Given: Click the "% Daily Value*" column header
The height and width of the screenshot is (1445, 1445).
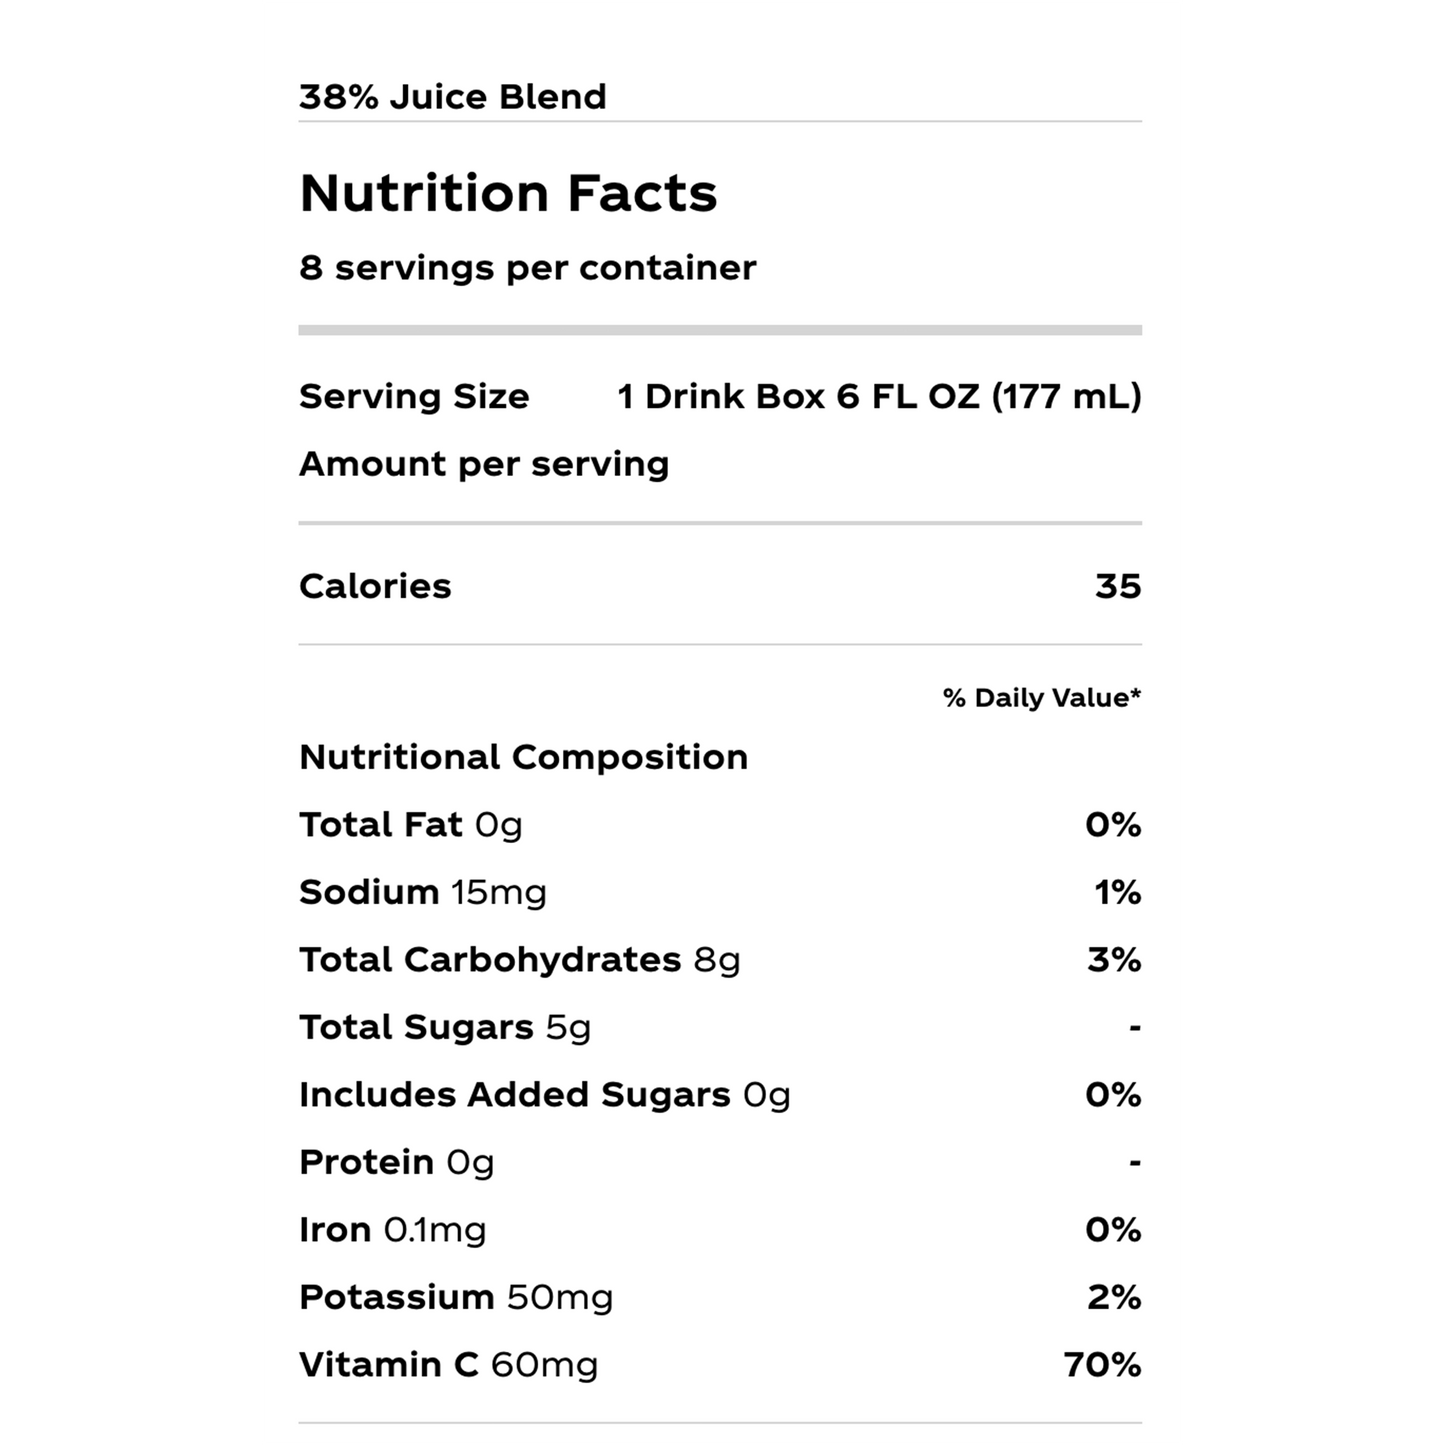Looking at the screenshot, I should tap(1041, 698).
